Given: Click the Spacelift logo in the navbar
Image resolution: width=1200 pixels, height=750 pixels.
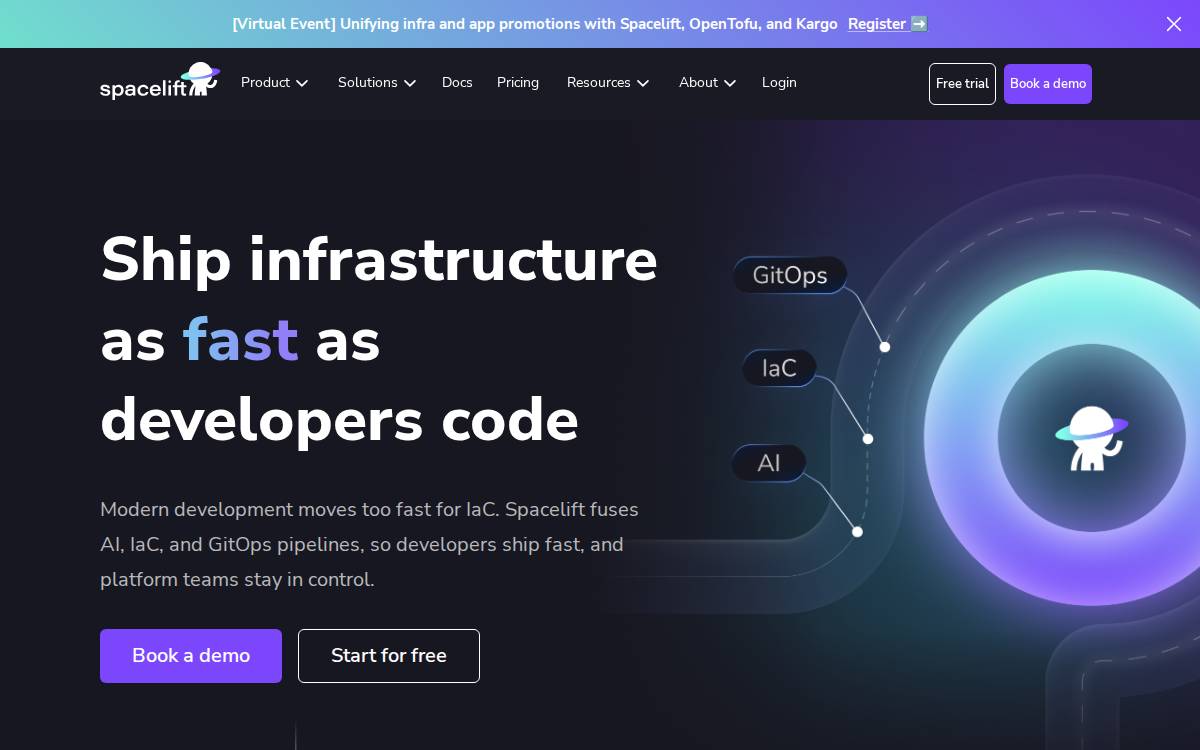Looking at the screenshot, I should click(159, 82).
